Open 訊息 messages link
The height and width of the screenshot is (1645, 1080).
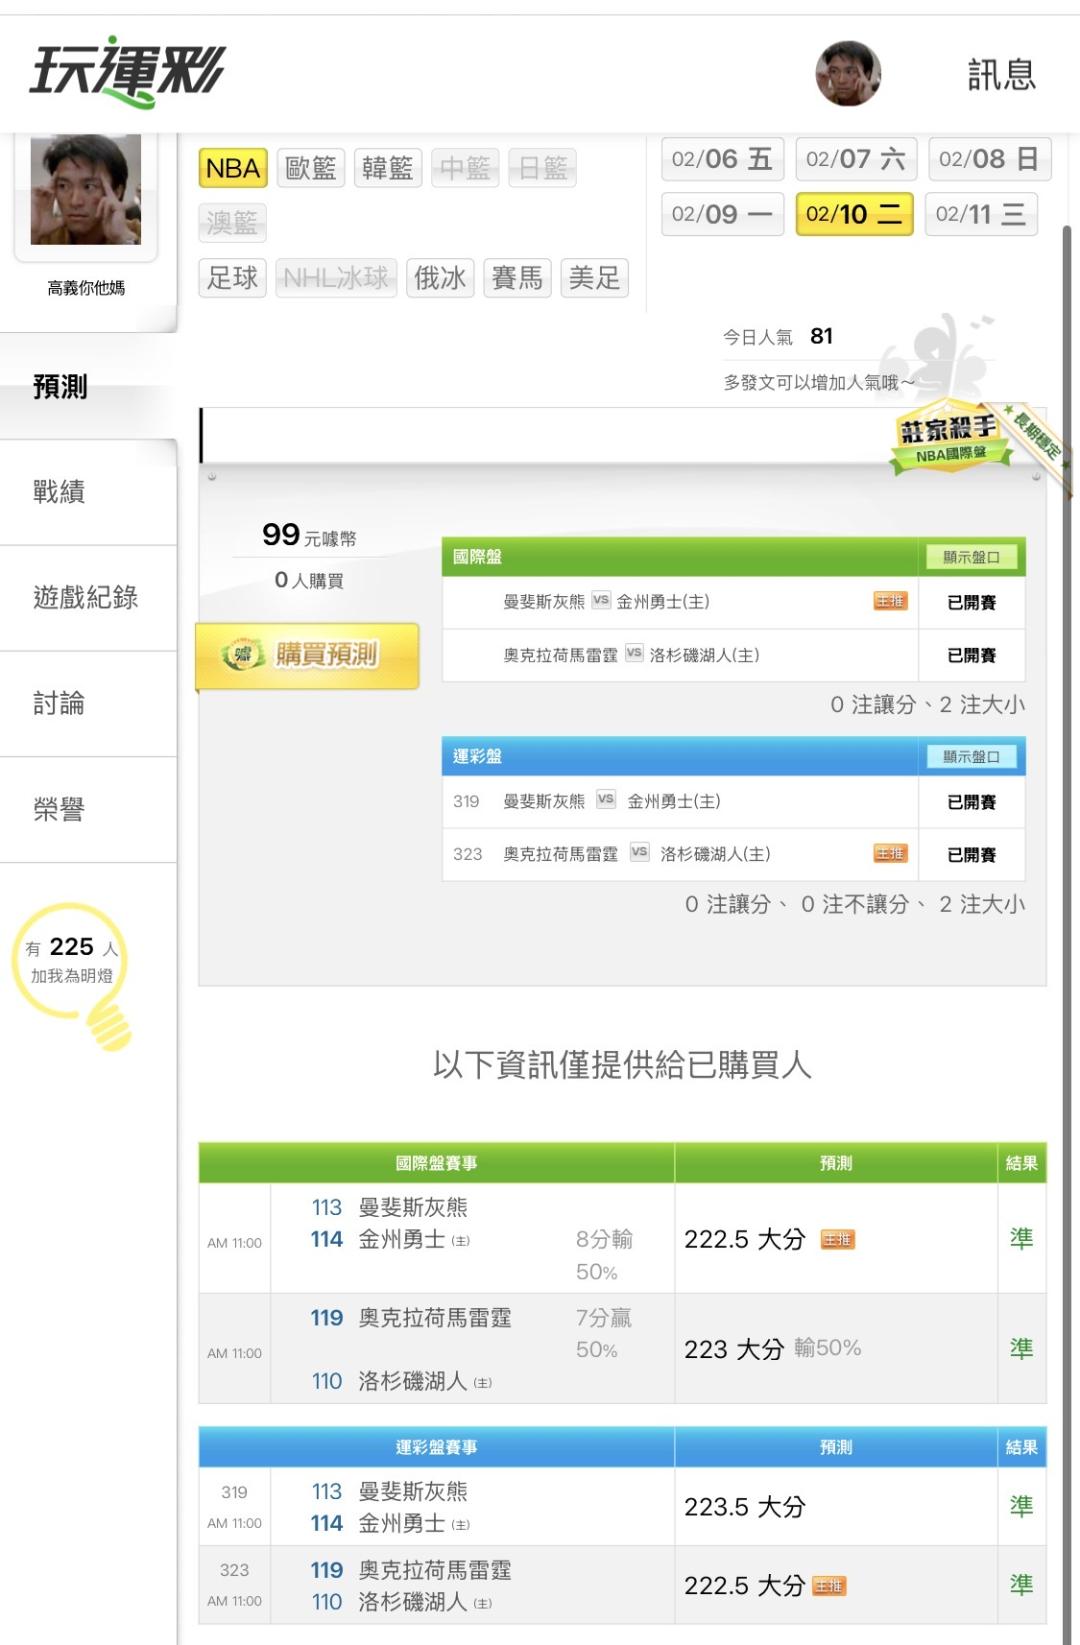pyautogui.click(x=1001, y=75)
